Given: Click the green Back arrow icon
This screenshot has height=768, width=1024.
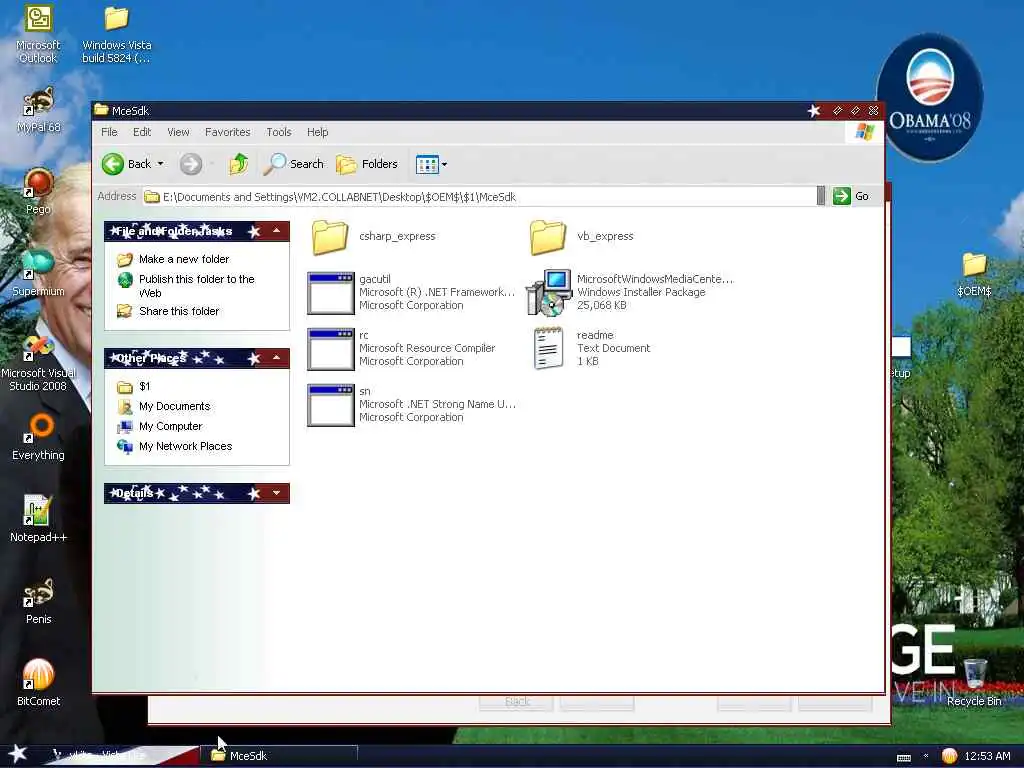Looking at the screenshot, I should coord(112,164).
